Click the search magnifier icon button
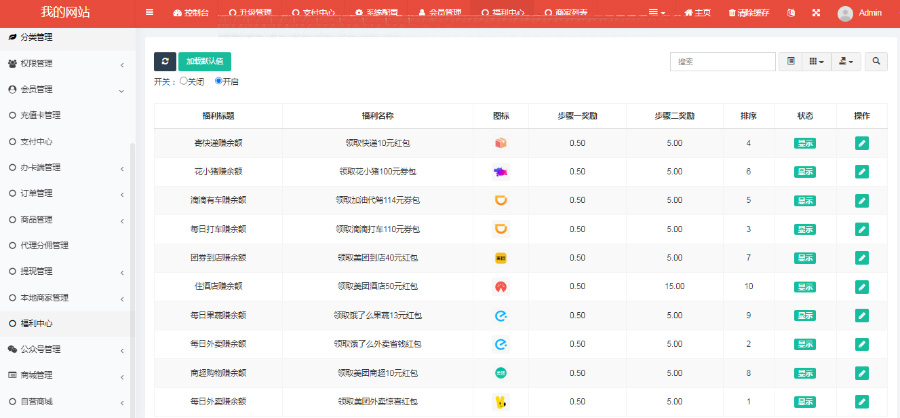Image resolution: width=900 pixels, height=418 pixels. point(876,61)
